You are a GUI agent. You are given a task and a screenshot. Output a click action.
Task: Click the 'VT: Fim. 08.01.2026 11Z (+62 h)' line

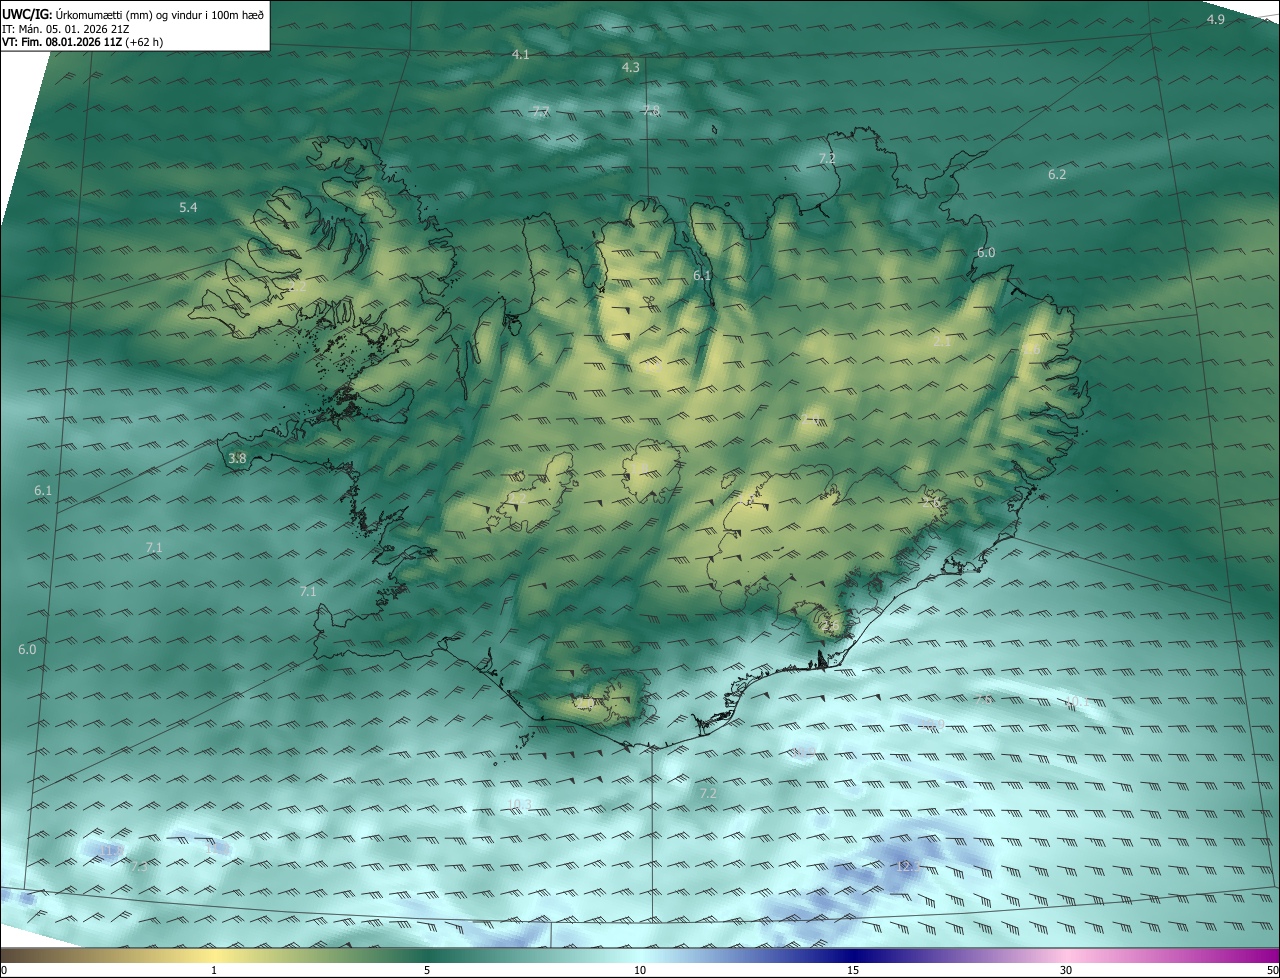83,42
